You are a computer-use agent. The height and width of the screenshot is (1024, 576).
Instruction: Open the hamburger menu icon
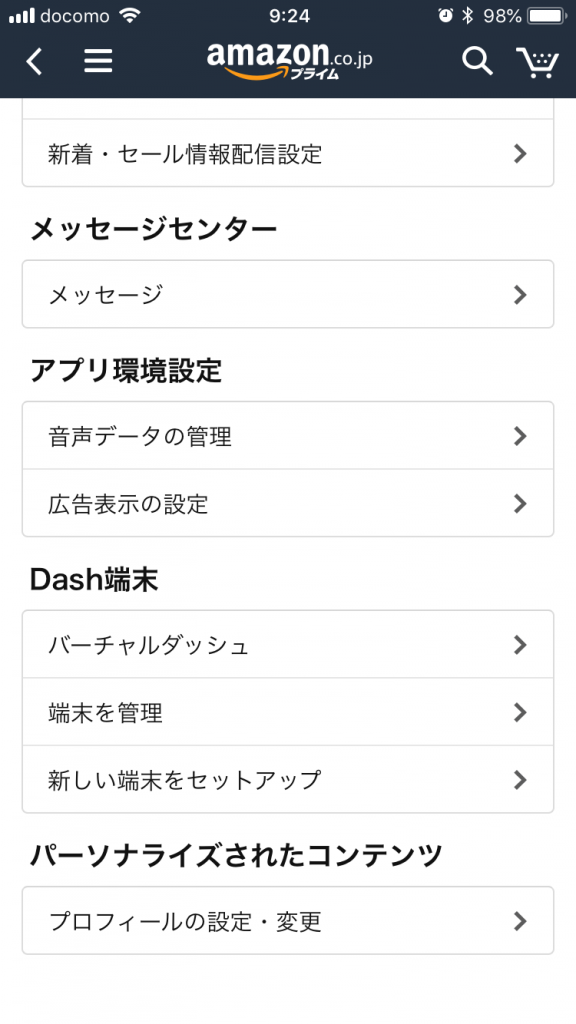(98, 61)
